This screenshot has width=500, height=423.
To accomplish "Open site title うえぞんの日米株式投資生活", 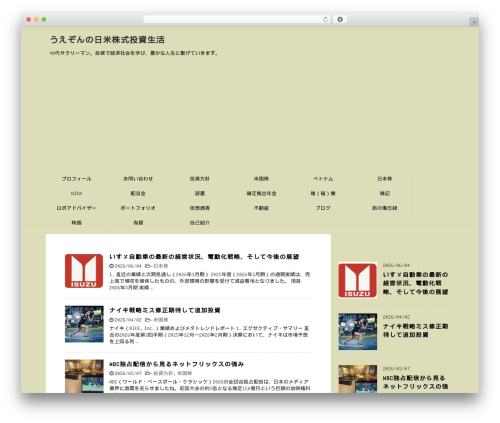I will pos(107,40).
